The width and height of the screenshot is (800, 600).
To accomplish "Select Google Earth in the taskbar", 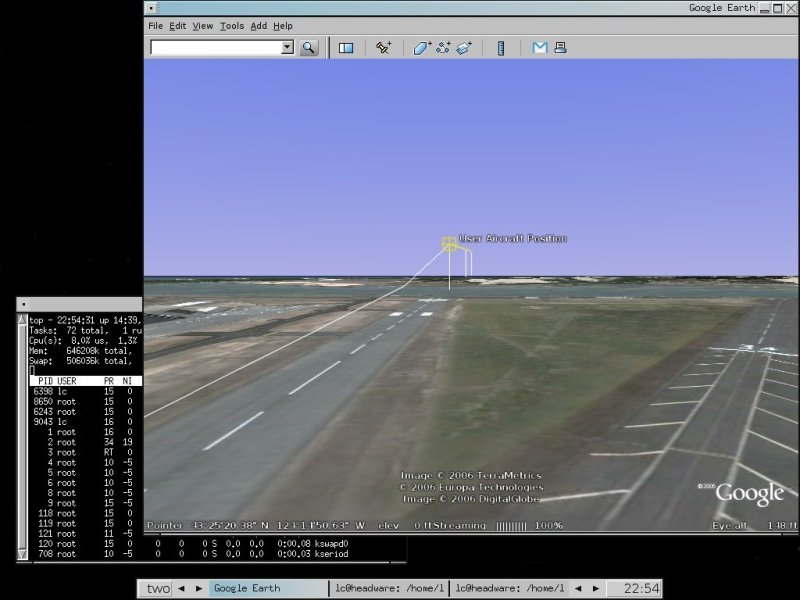I will point(268,588).
